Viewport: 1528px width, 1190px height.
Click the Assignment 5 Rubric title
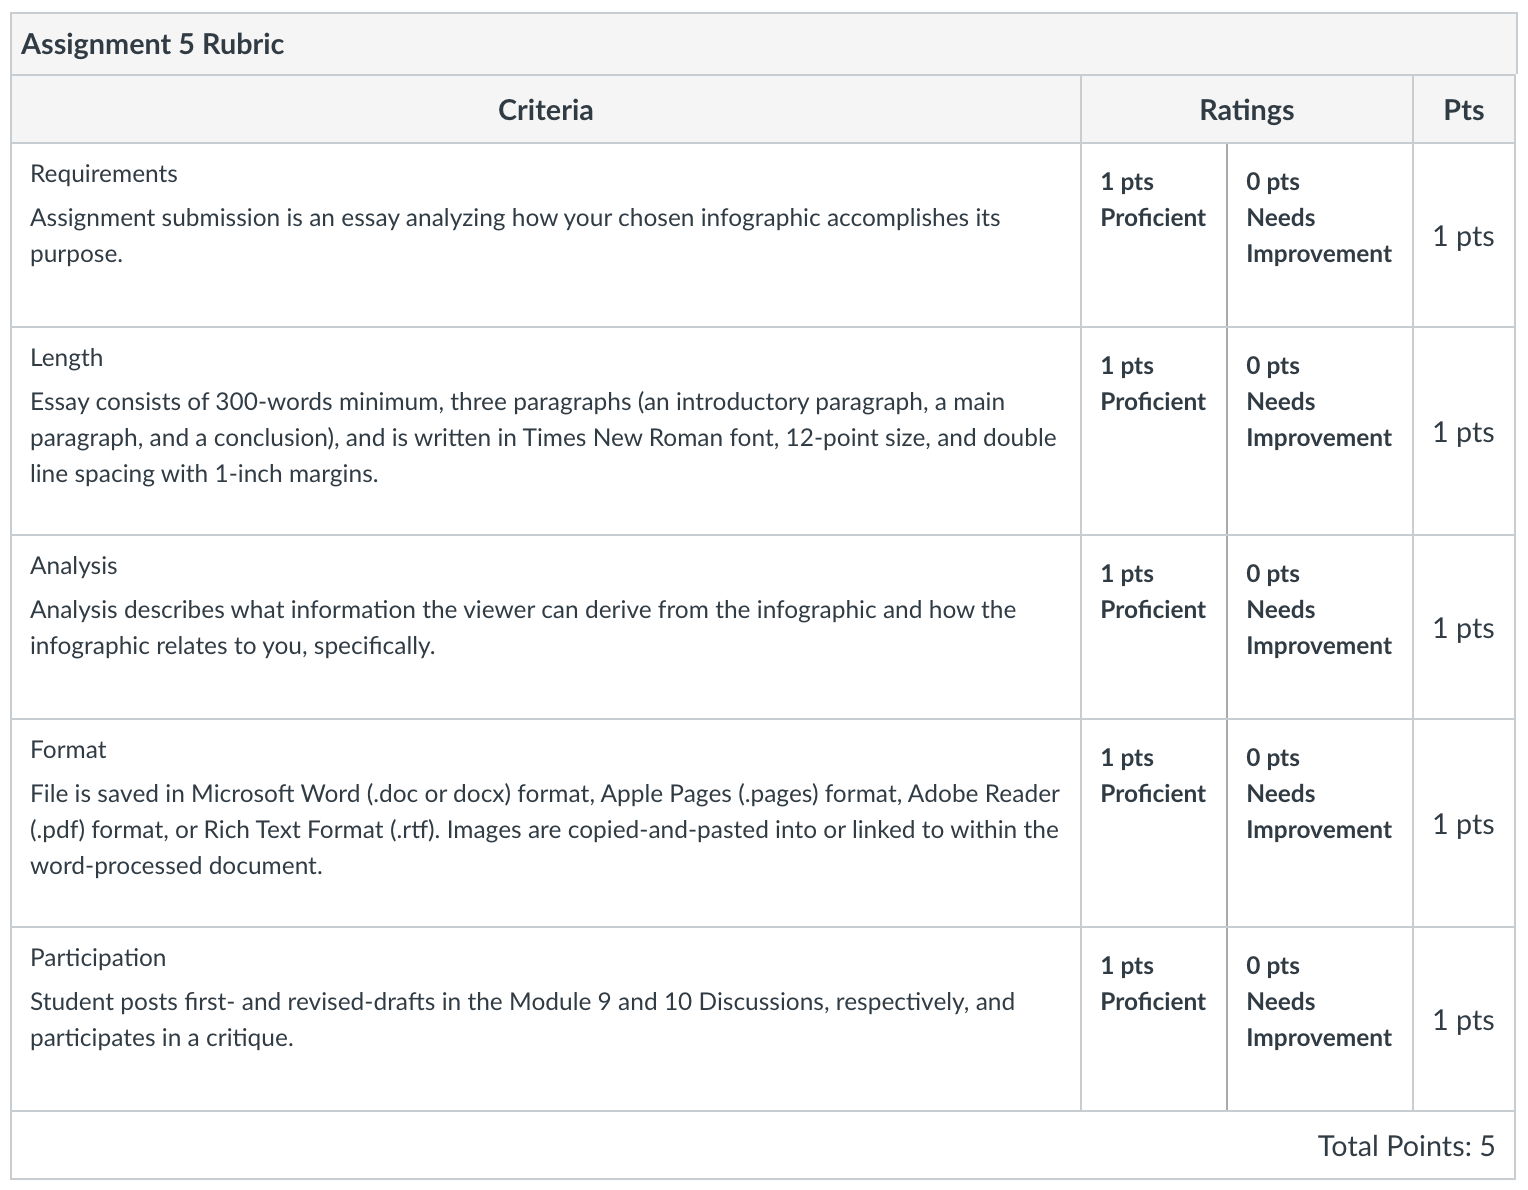click(x=152, y=44)
